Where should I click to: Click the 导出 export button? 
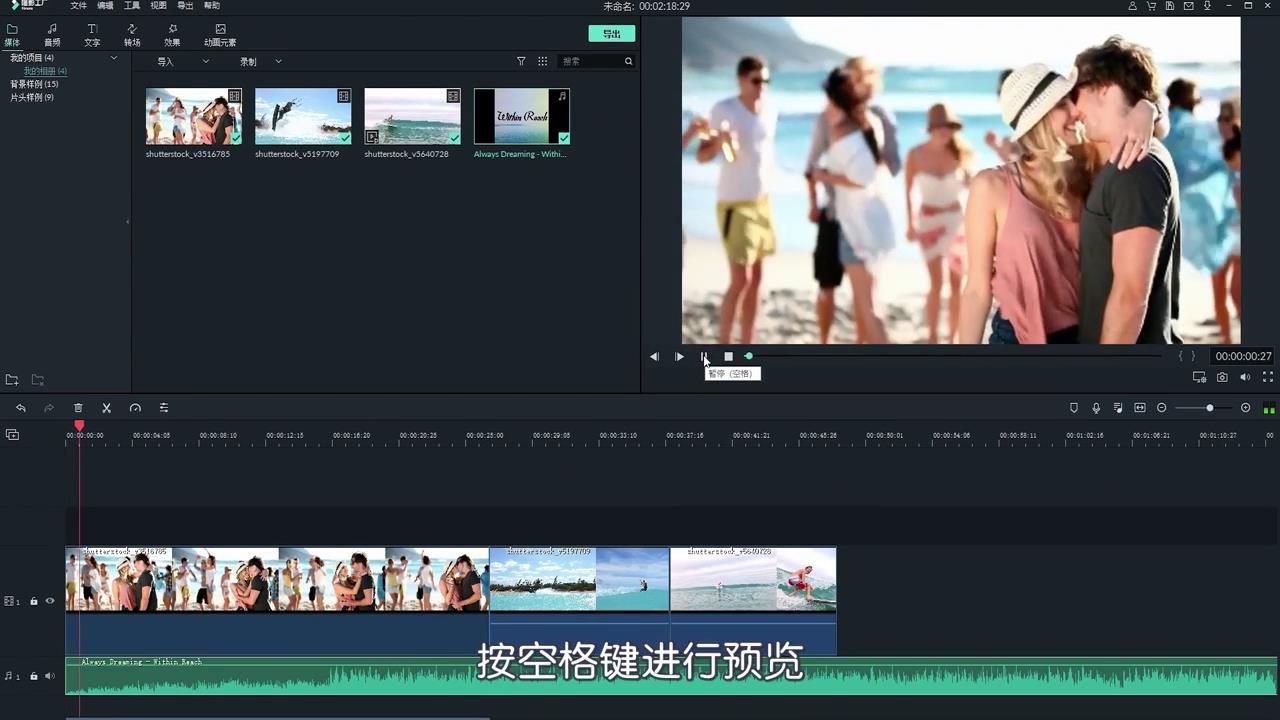pyautogui.click(x=611, y=33)
